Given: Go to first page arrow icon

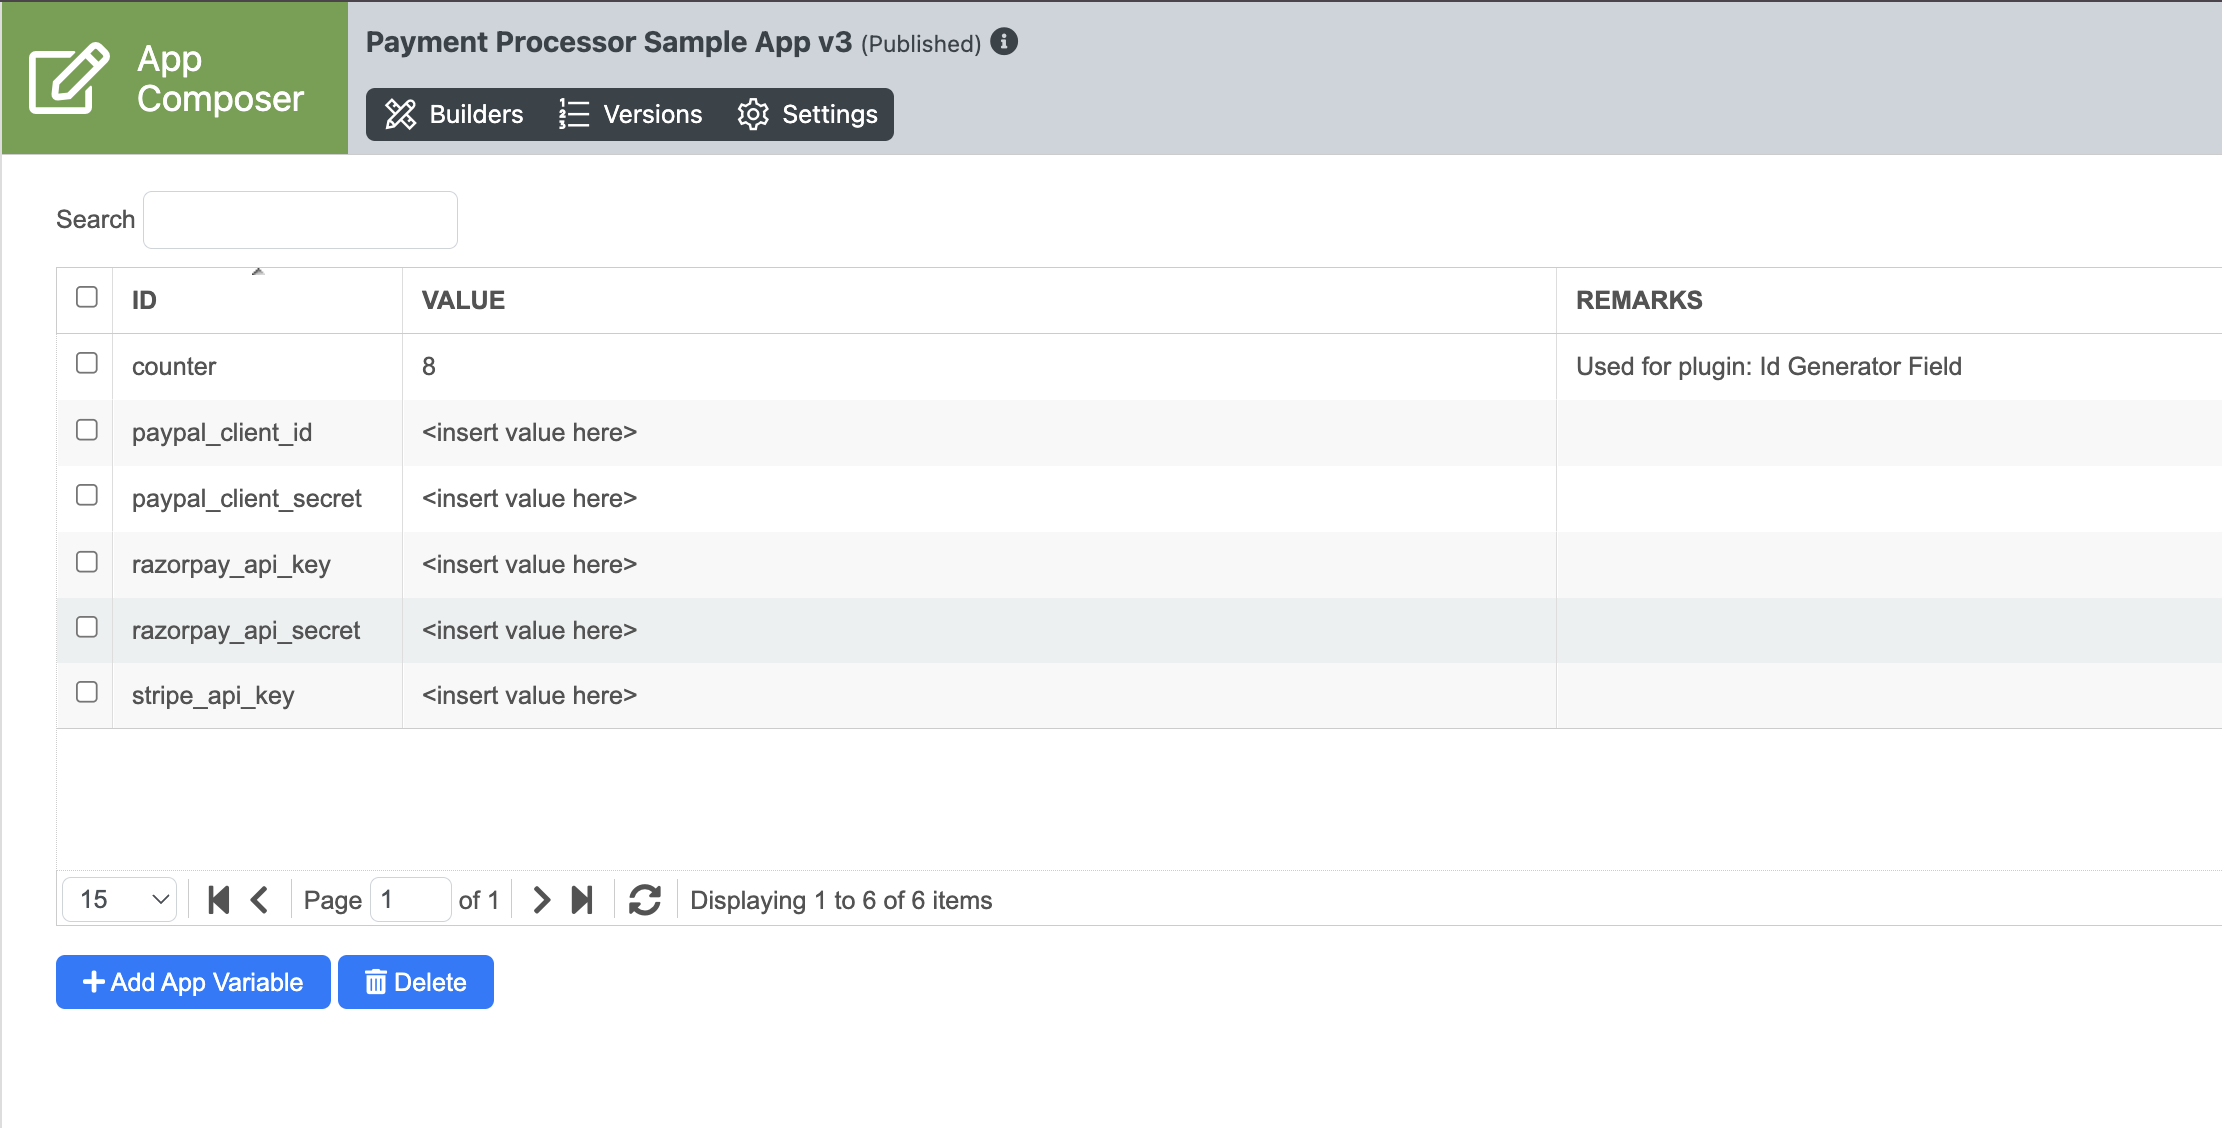Looking at the screenshot, I should [x=219, y=900].
